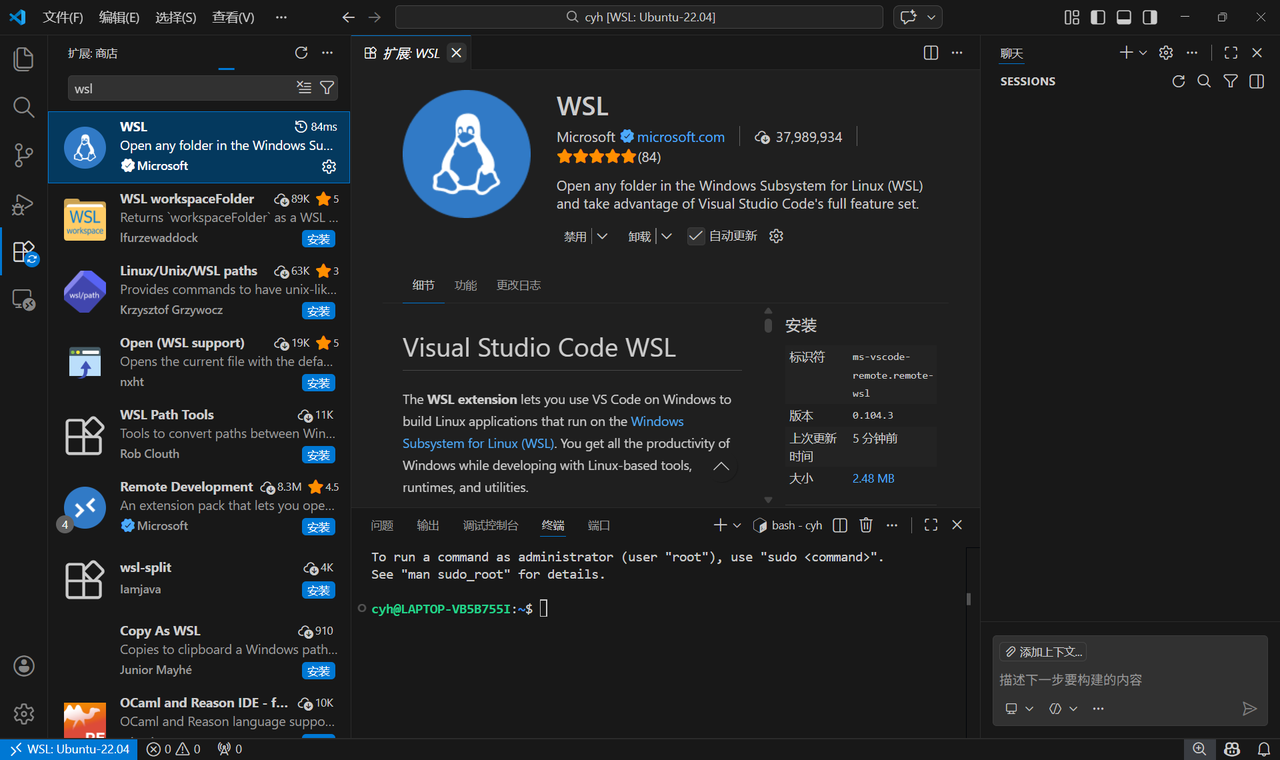Switch to the 问题 panel tab

pos(382,525)
